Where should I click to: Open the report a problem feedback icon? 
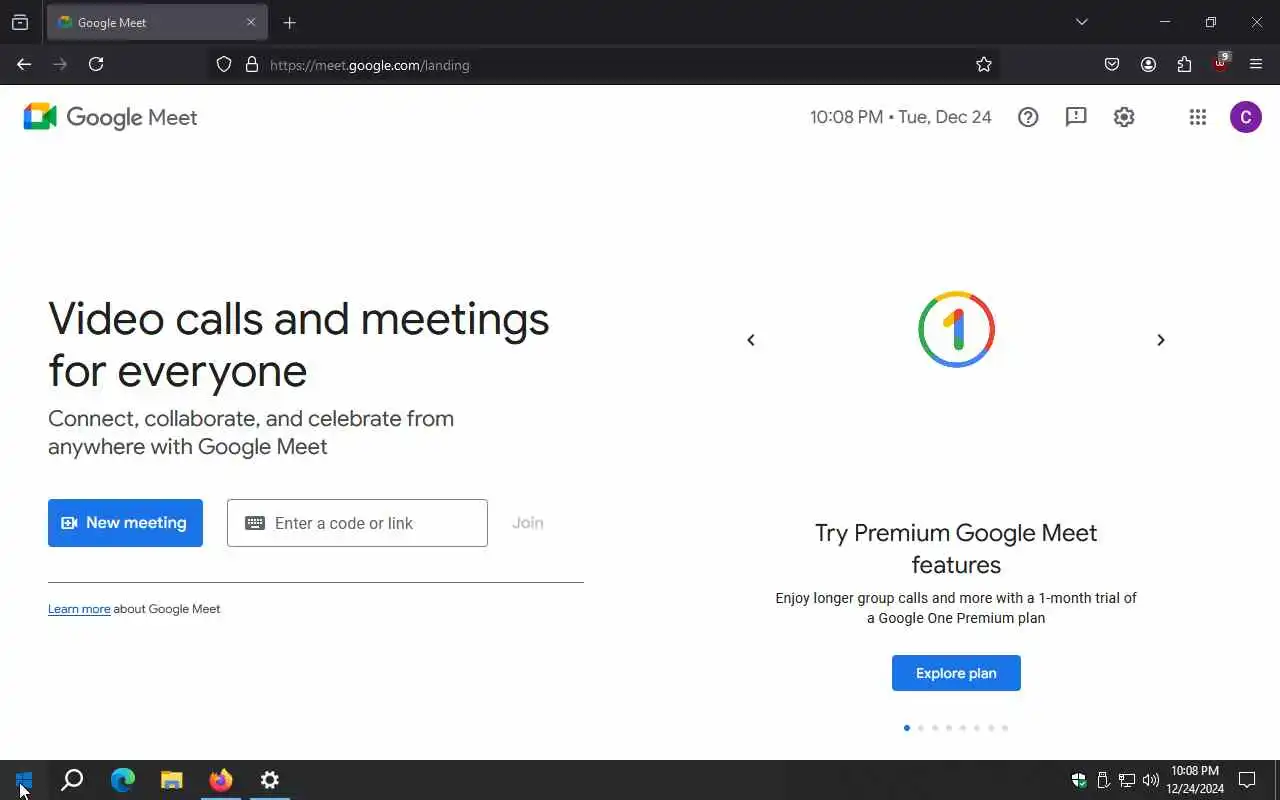[x=1076, y=117]
